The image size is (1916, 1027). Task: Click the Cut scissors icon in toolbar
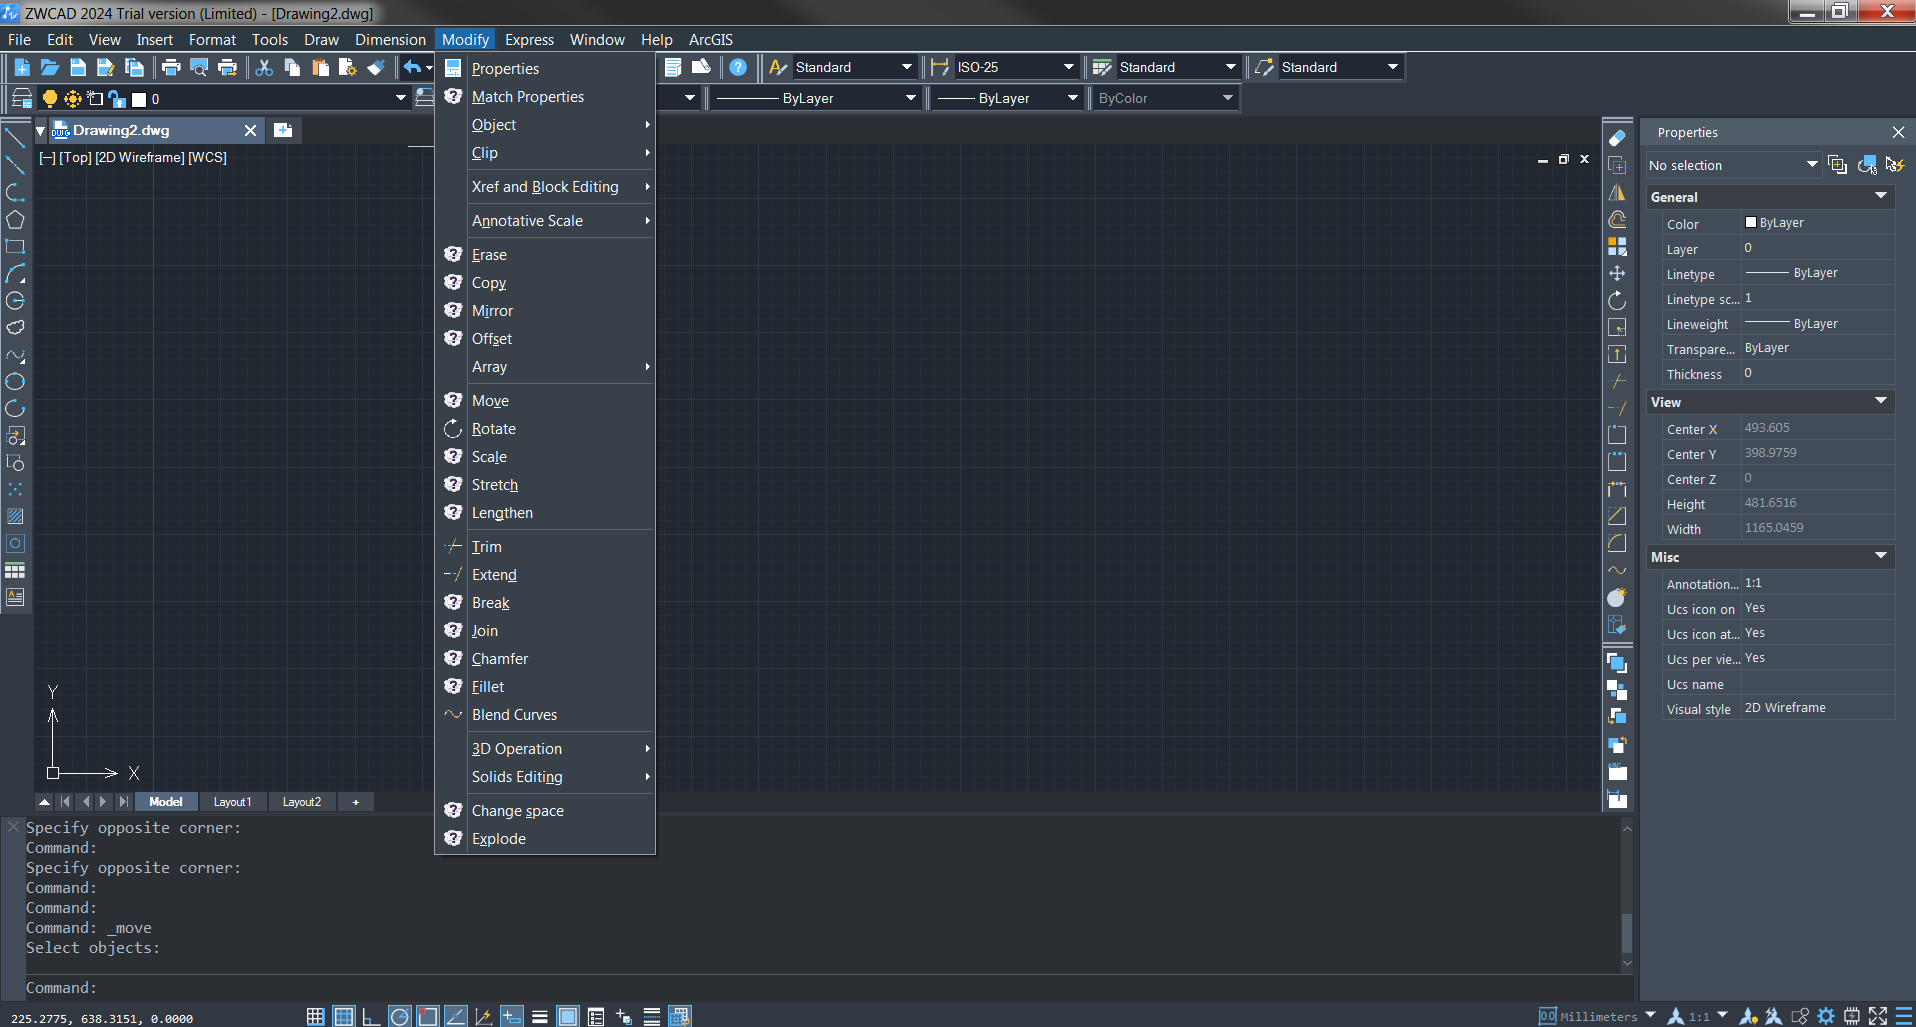coord(264,67)
